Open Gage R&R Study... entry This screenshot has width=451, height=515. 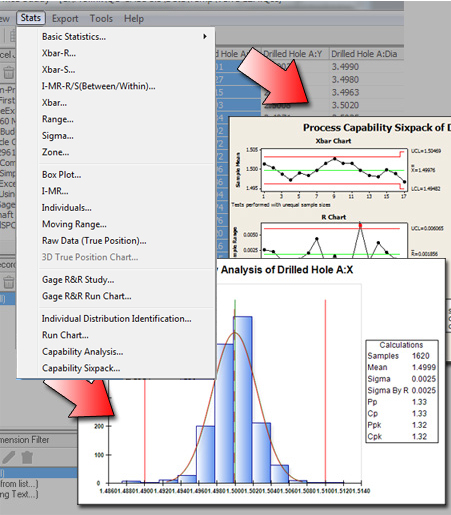point(116,280)
